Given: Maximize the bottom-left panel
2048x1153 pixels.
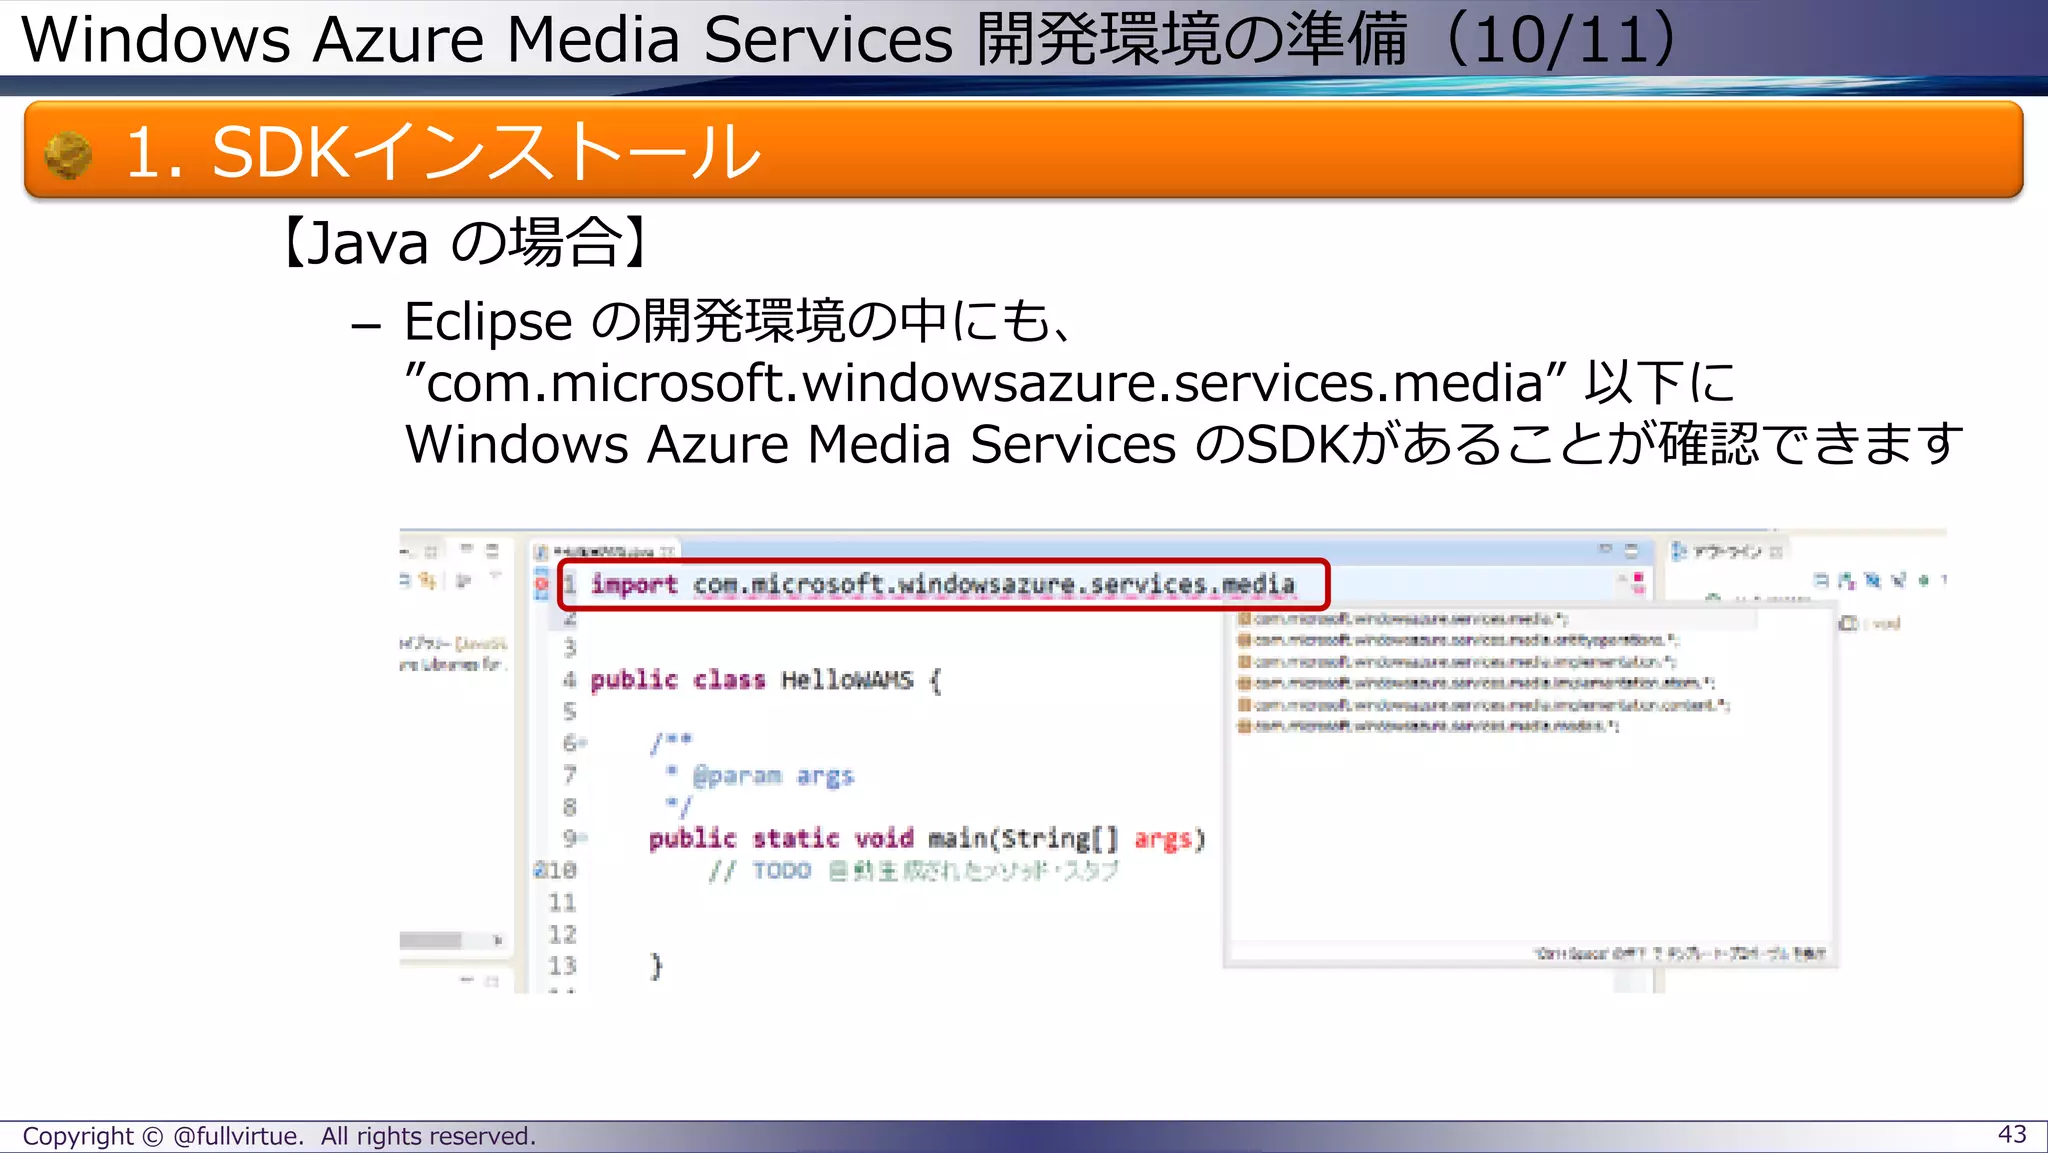Looking at the screenshot, I should 492,982.
